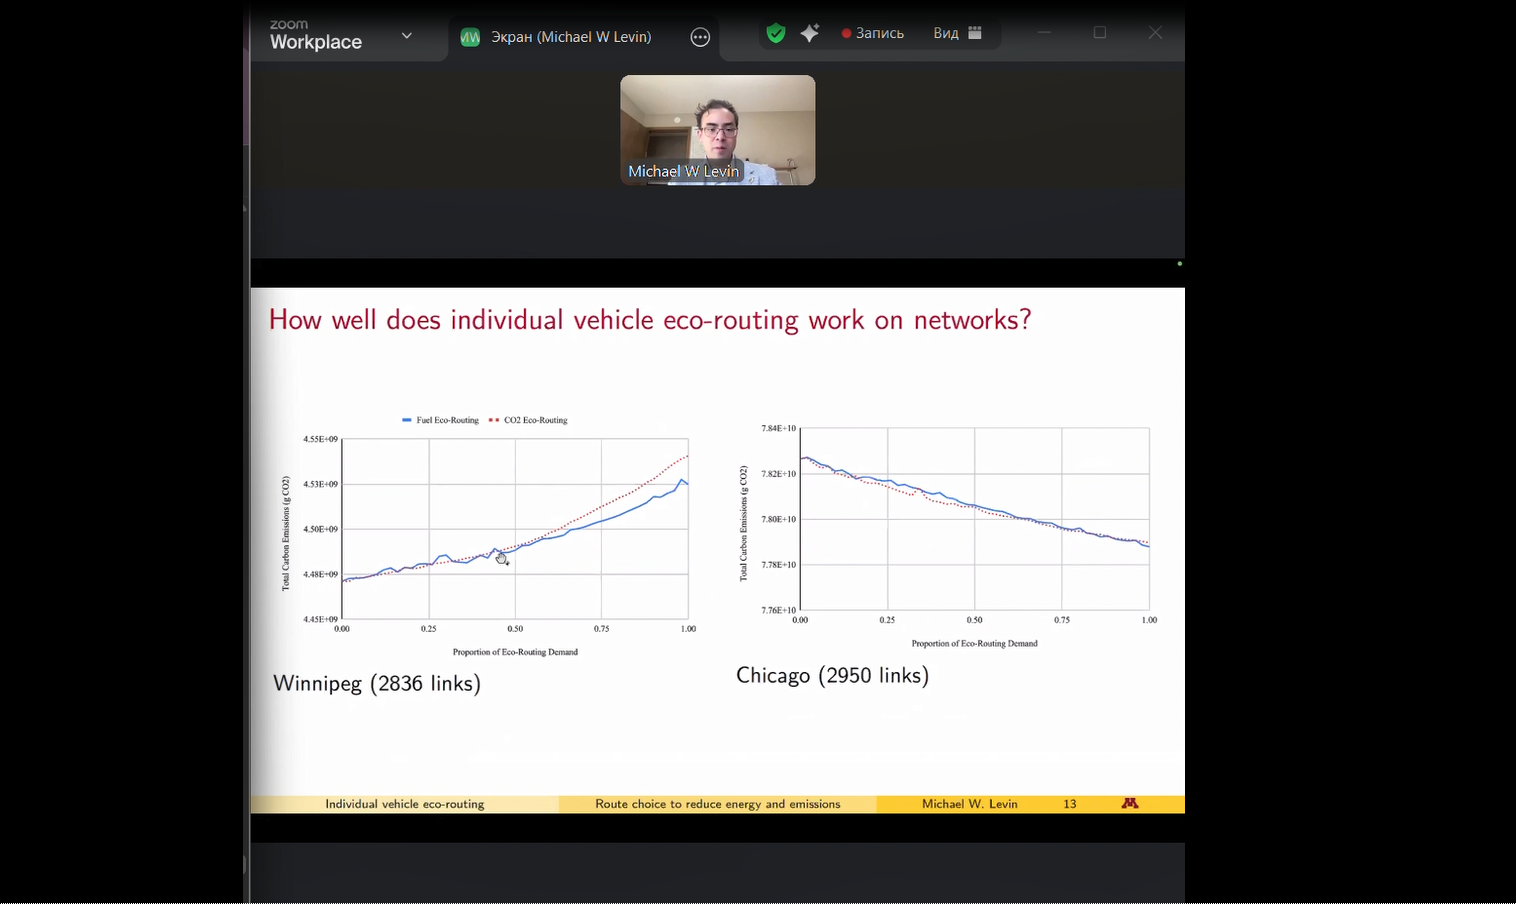
Task: Click the CO2 Eco-Routing legend entry
Action: tap(529, 420)
